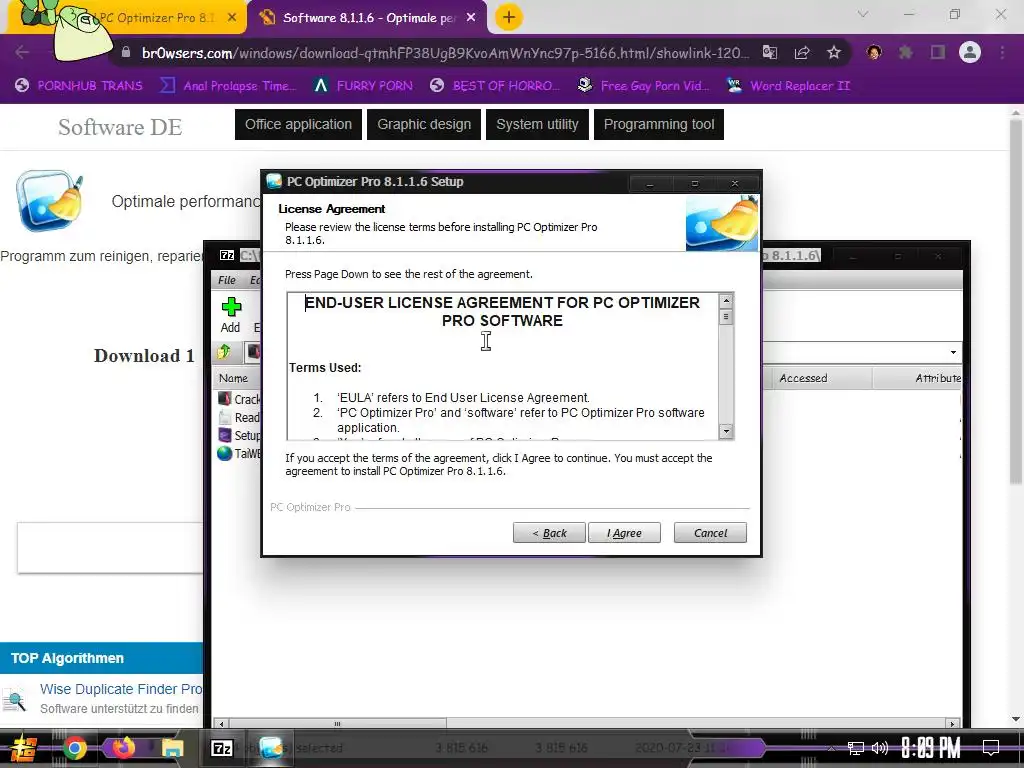Viewport: 1024px width, 768px height.
Task: Cancel the PC Optimizer Pro setup
Action: pos(710,533)
